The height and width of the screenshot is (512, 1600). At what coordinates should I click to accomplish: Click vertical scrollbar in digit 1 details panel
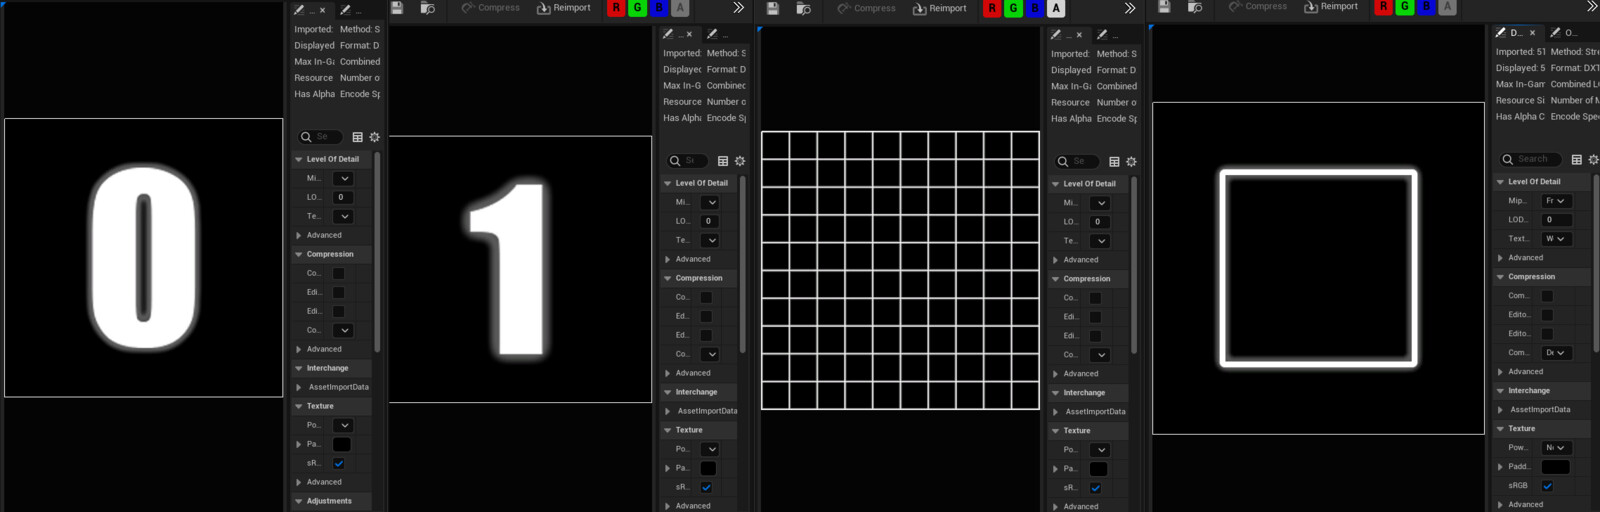click(x=743, y=265)
